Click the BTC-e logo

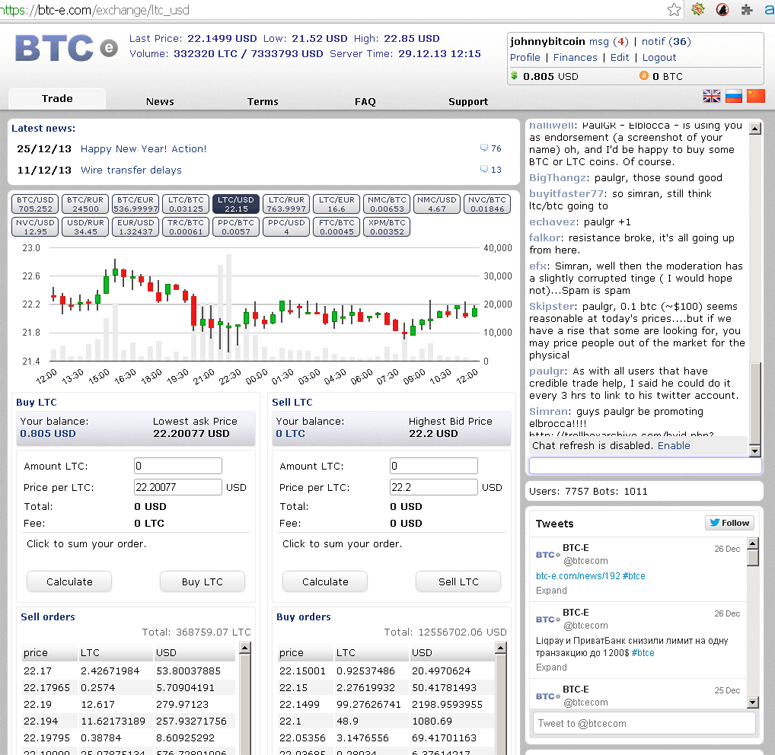(x=66, y=48)
